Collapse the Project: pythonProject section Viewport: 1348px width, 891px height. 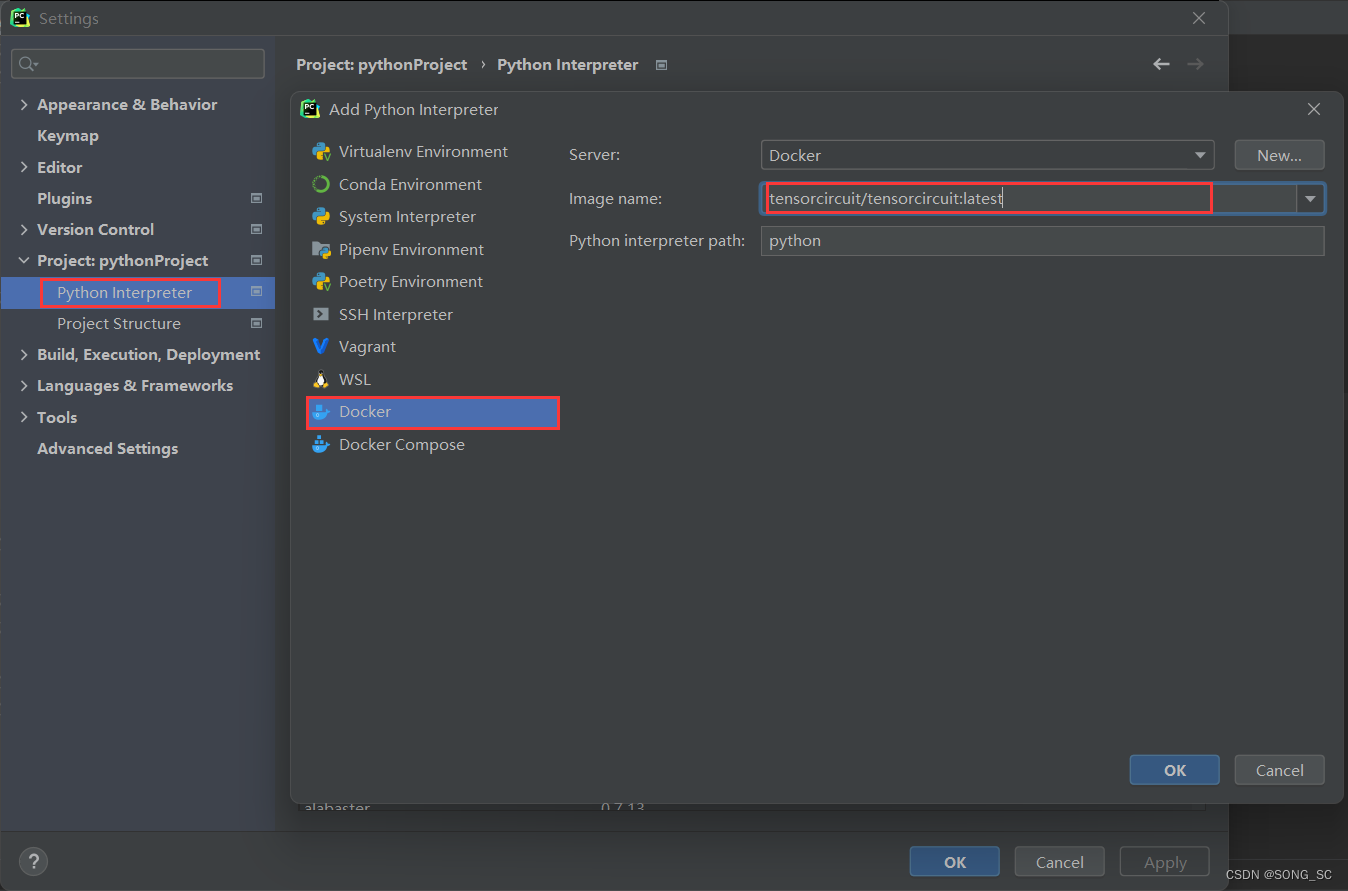[x=23, y=260]
